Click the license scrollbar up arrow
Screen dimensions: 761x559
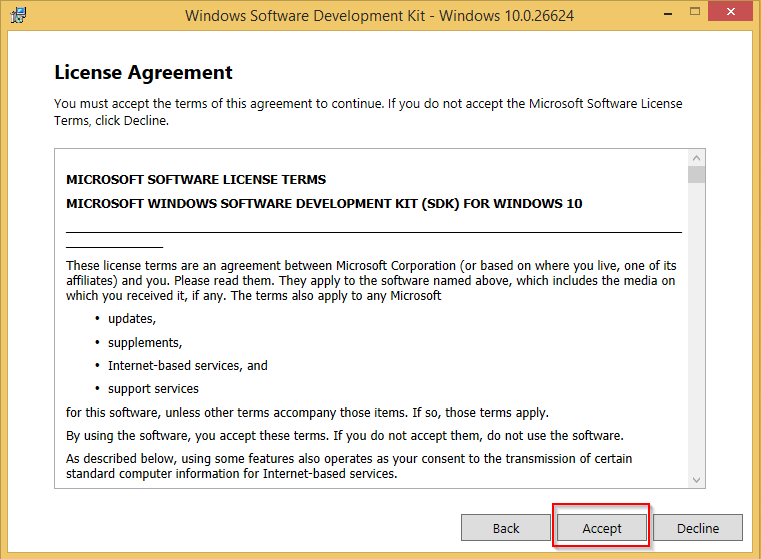pos(697,158)
